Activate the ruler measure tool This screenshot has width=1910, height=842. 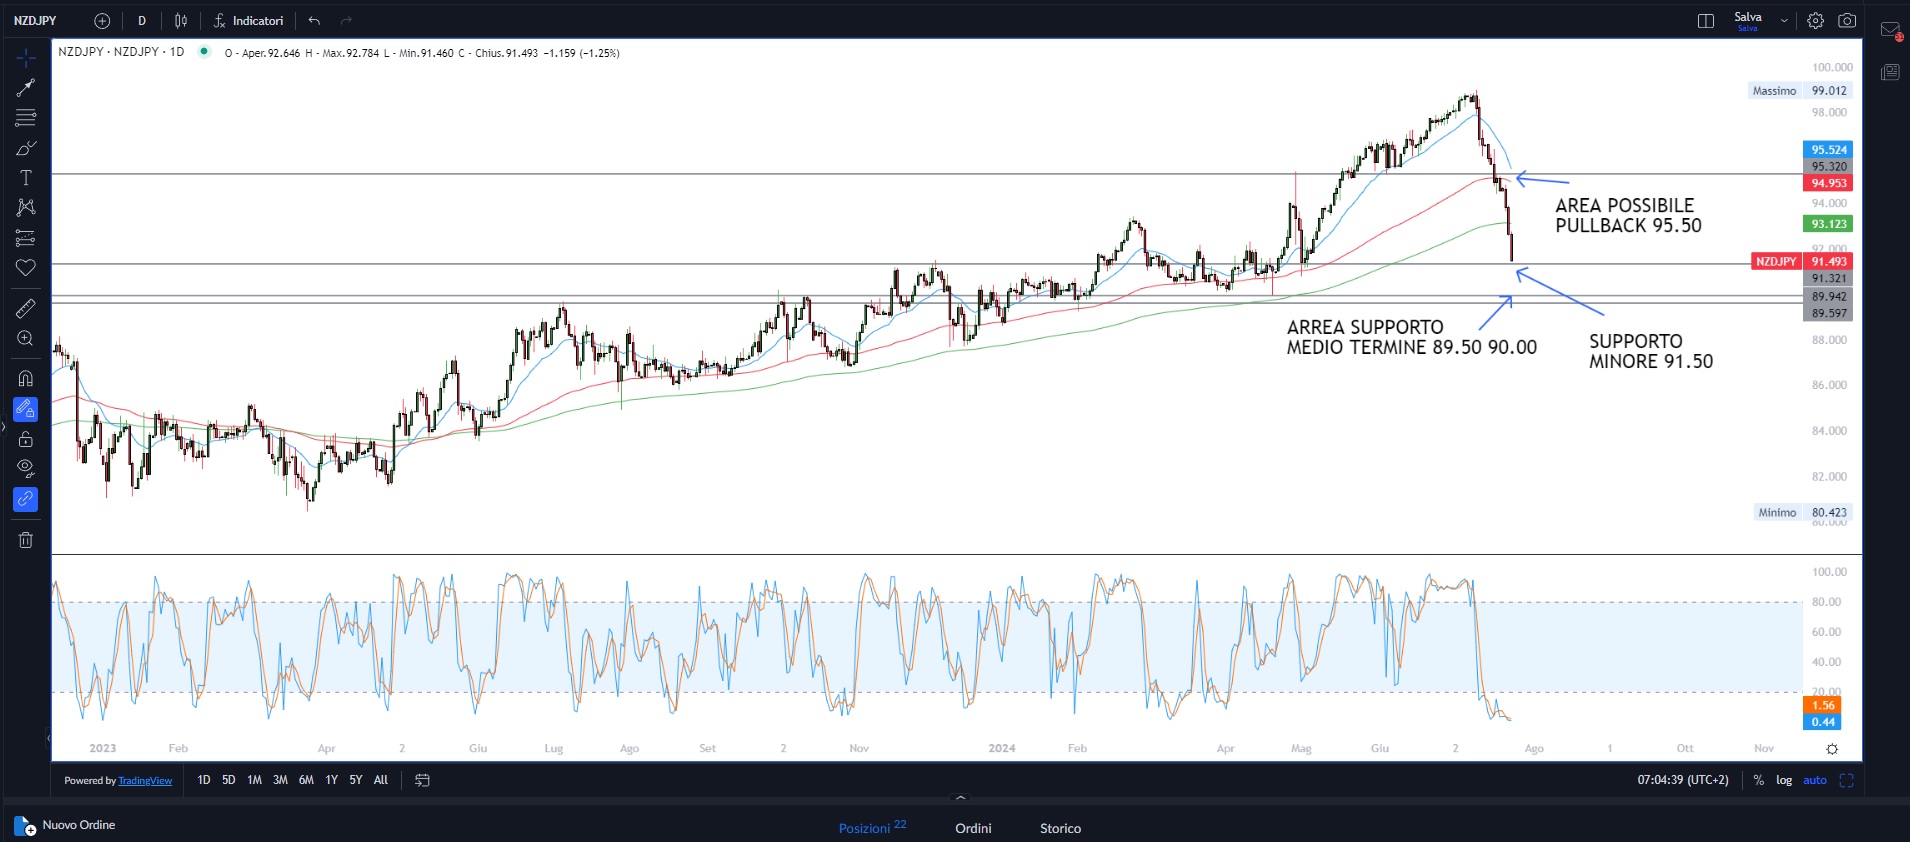tap(26, 309)
